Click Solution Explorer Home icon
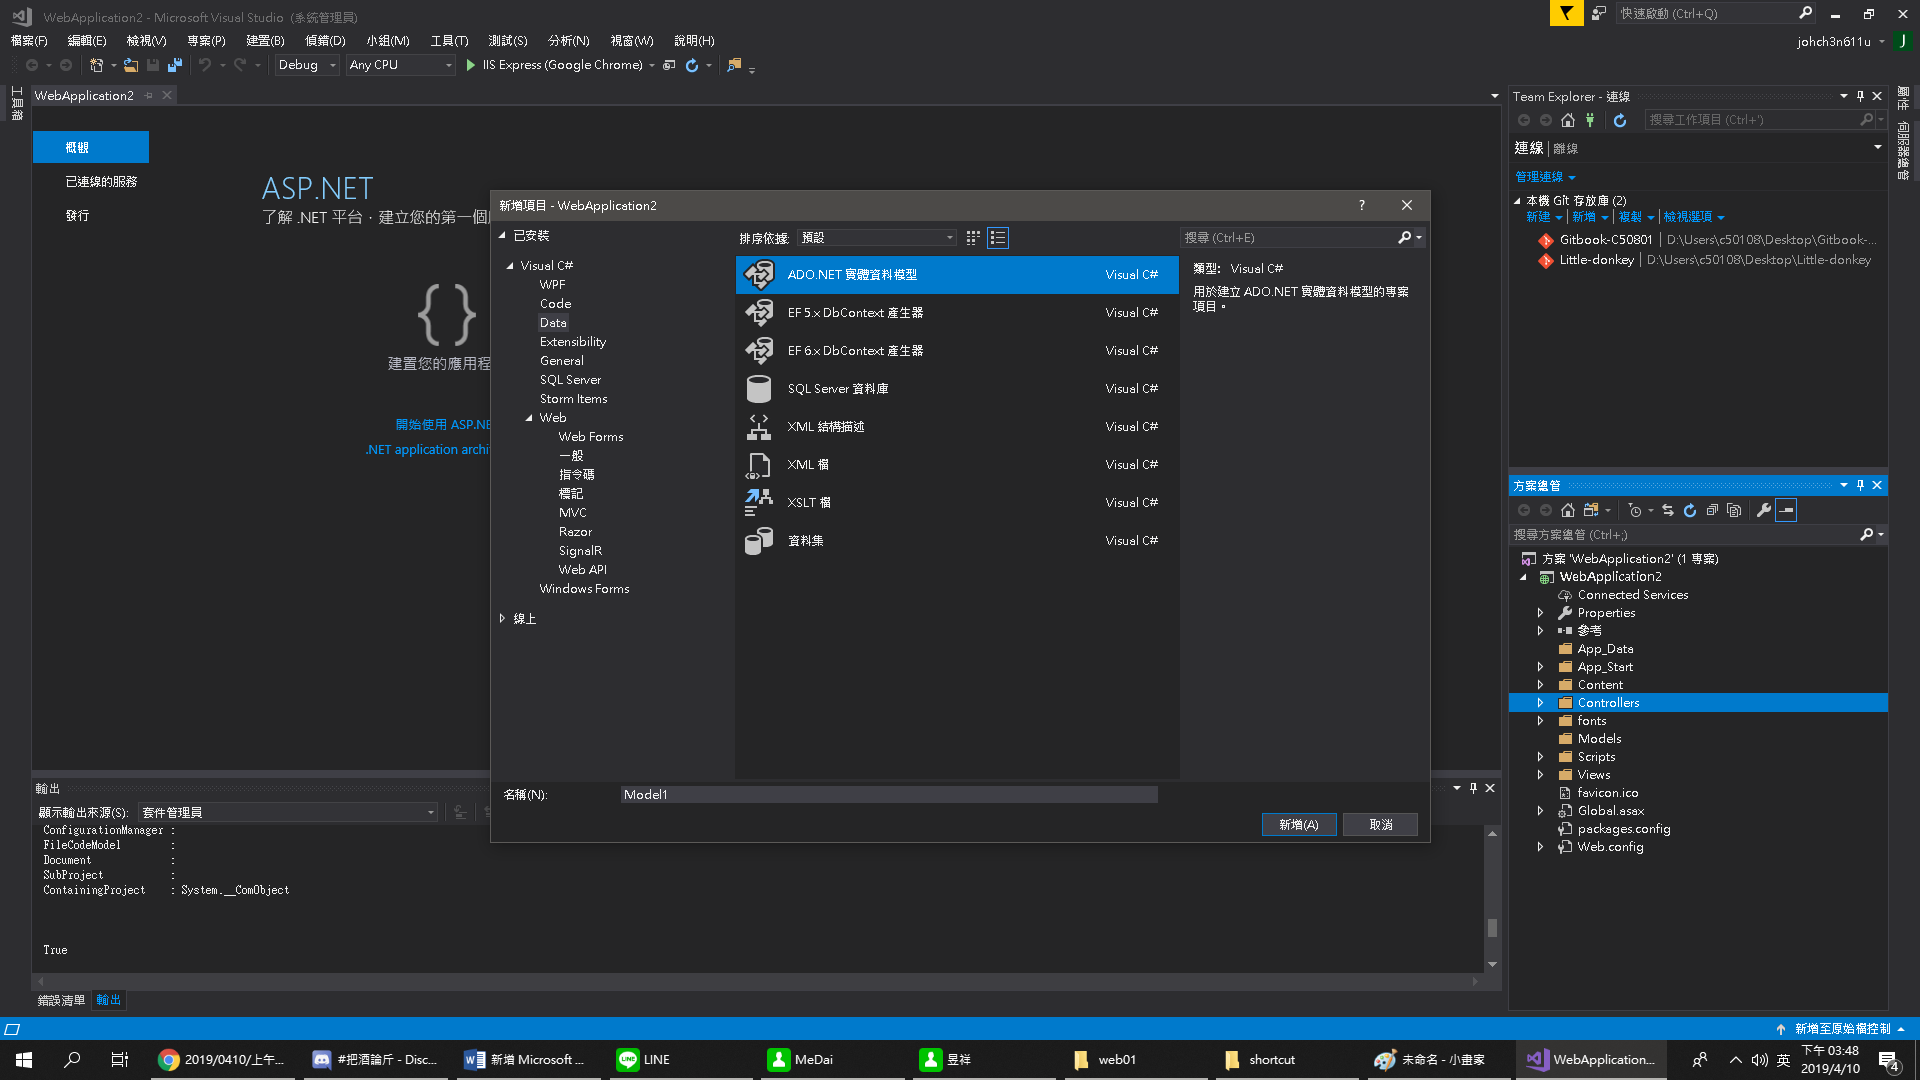This screenshot has height=1080, width=1920. [1568, 510]
